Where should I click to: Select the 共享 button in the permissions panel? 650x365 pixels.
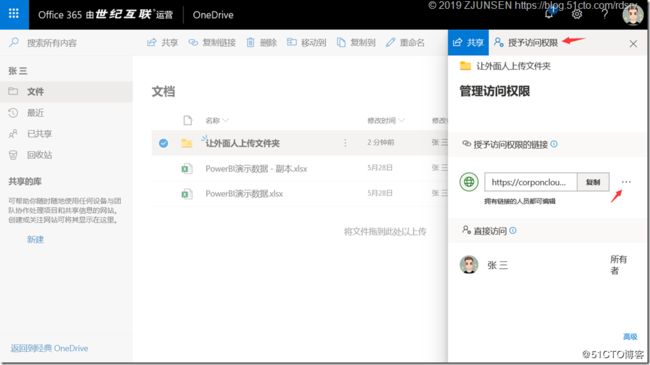[468, 42]
